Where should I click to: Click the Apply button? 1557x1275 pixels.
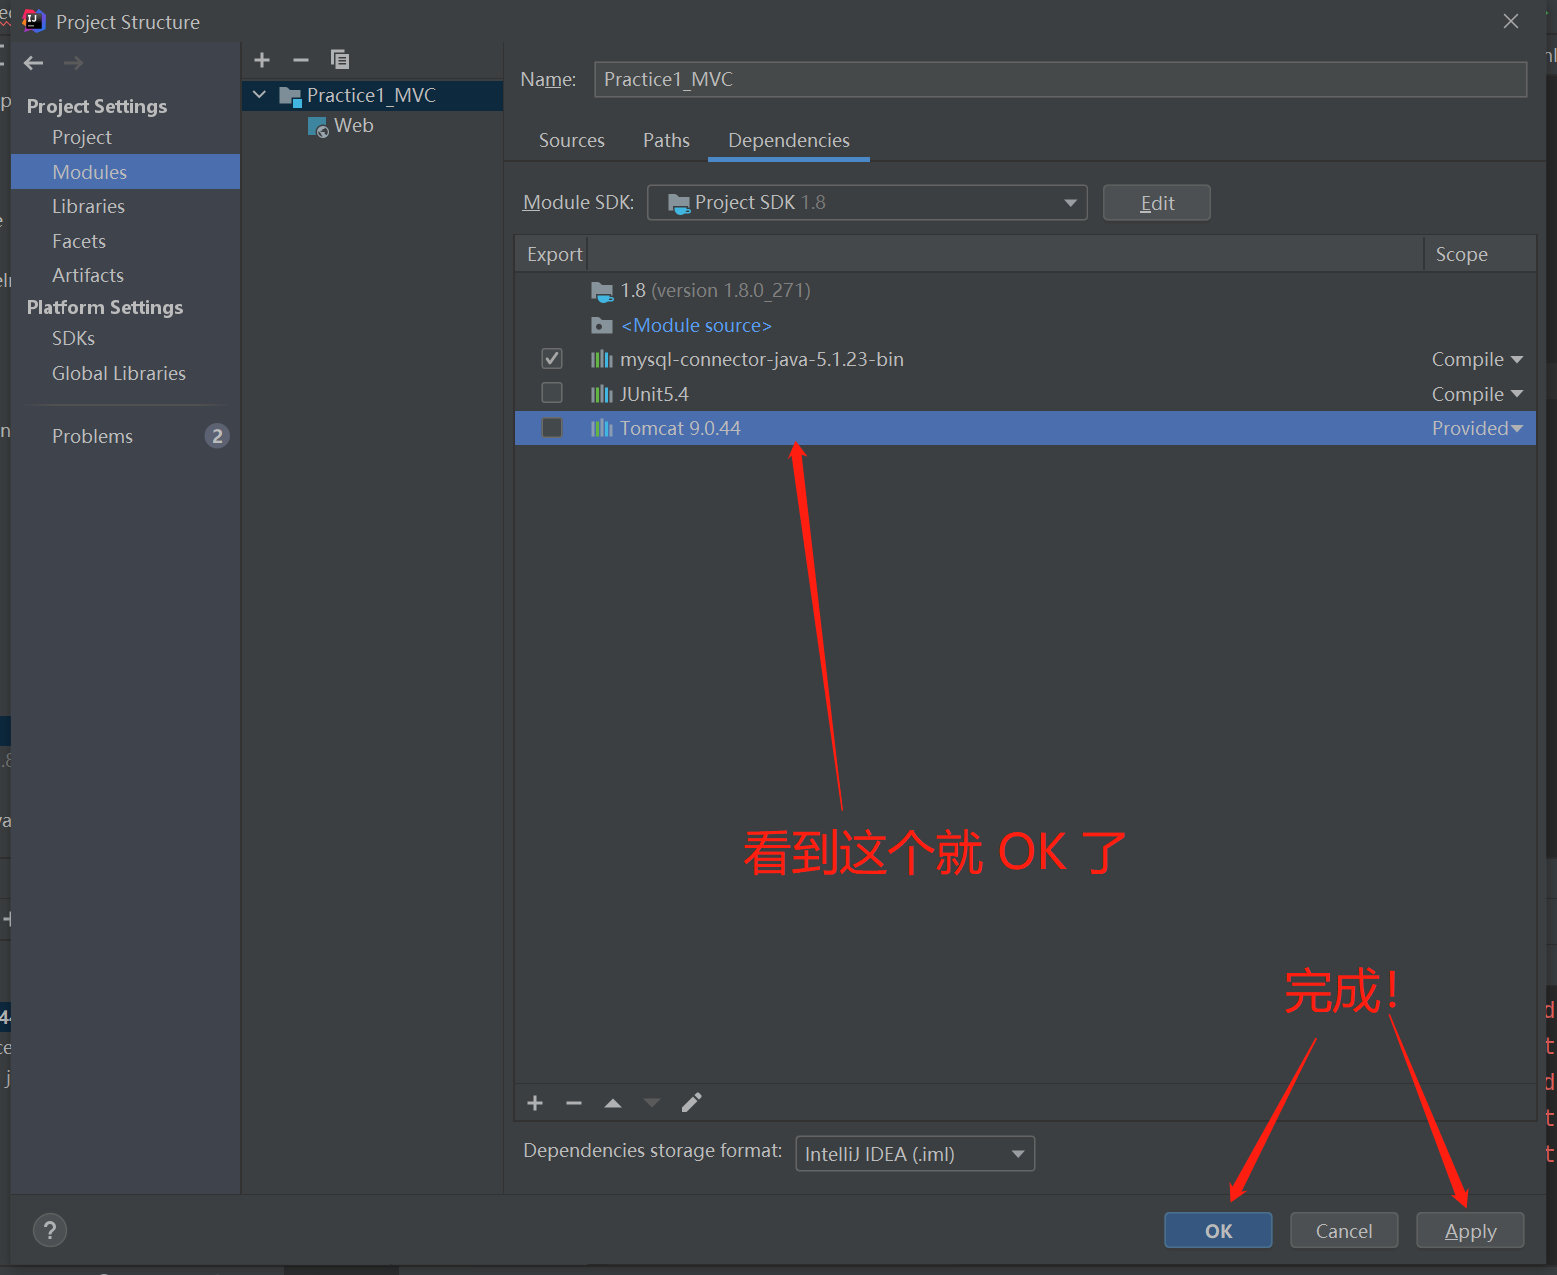(x=1470, y=1231)
